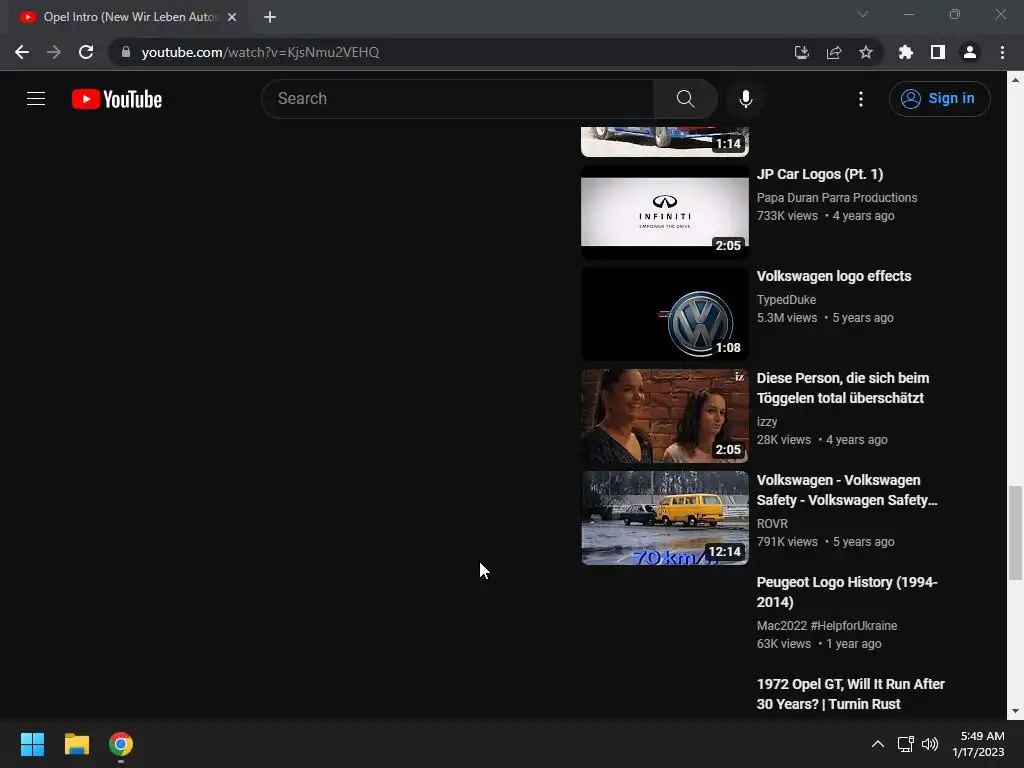Open Volkswagen logo effects title link
The image size is (1024, 768).
[x=833, y=276]
